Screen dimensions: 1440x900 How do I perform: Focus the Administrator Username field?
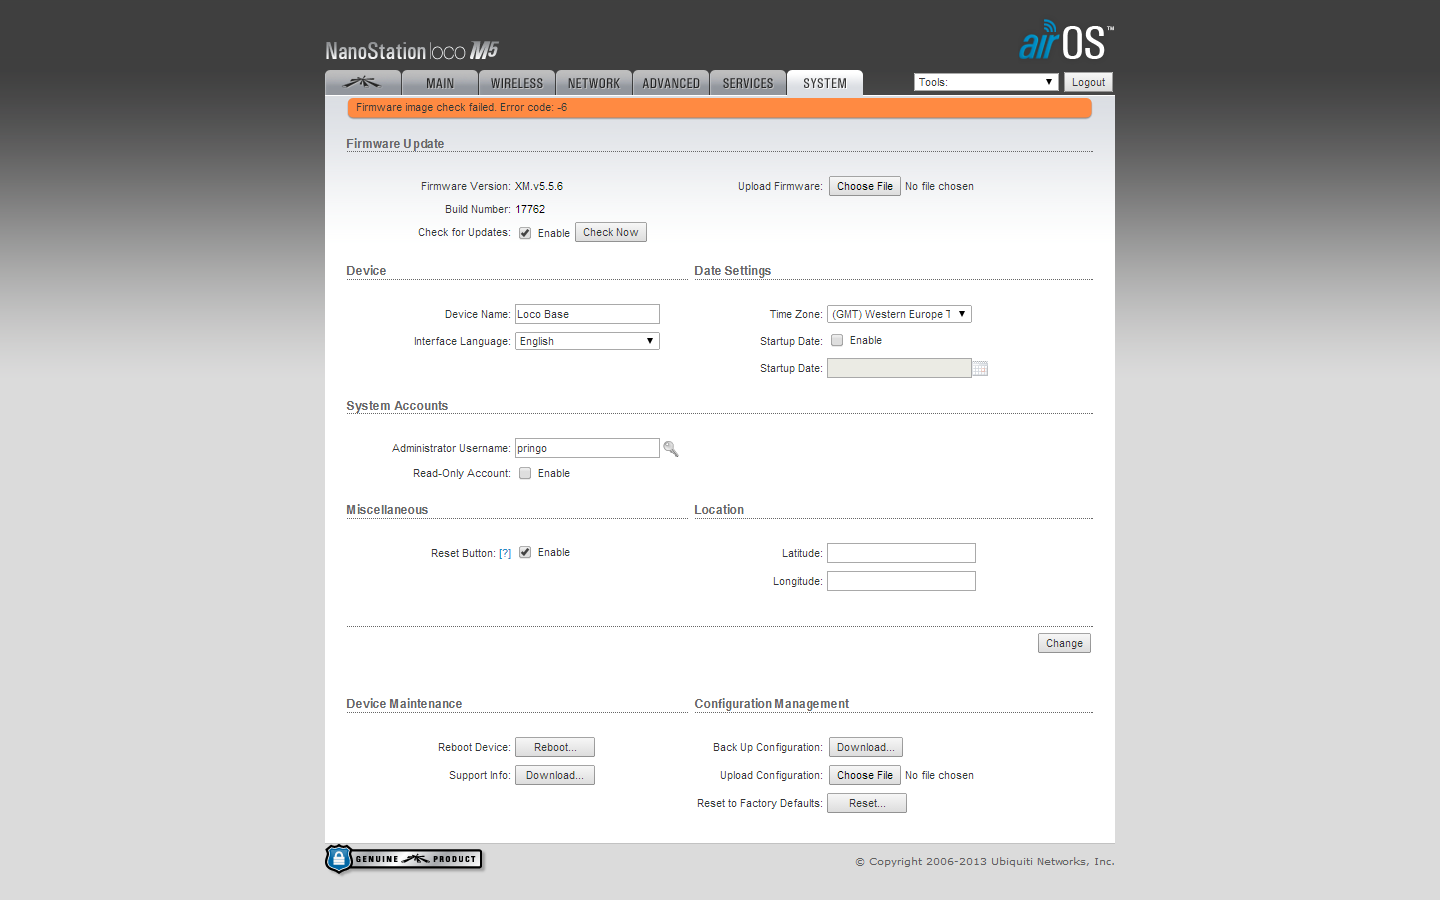pos(587,448)
